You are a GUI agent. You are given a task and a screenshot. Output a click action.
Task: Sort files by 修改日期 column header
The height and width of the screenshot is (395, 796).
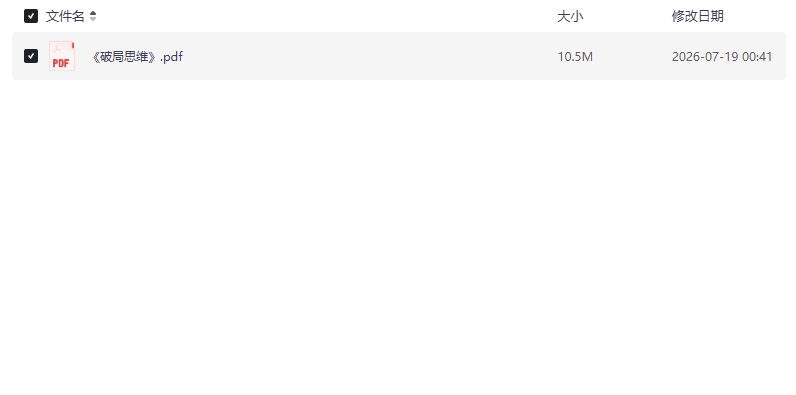[x=698, y=16]
